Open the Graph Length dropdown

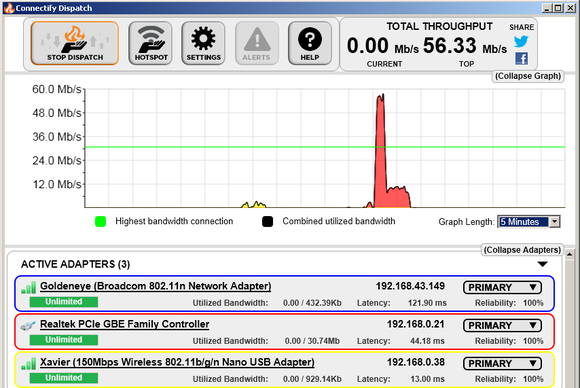point(529,222)
